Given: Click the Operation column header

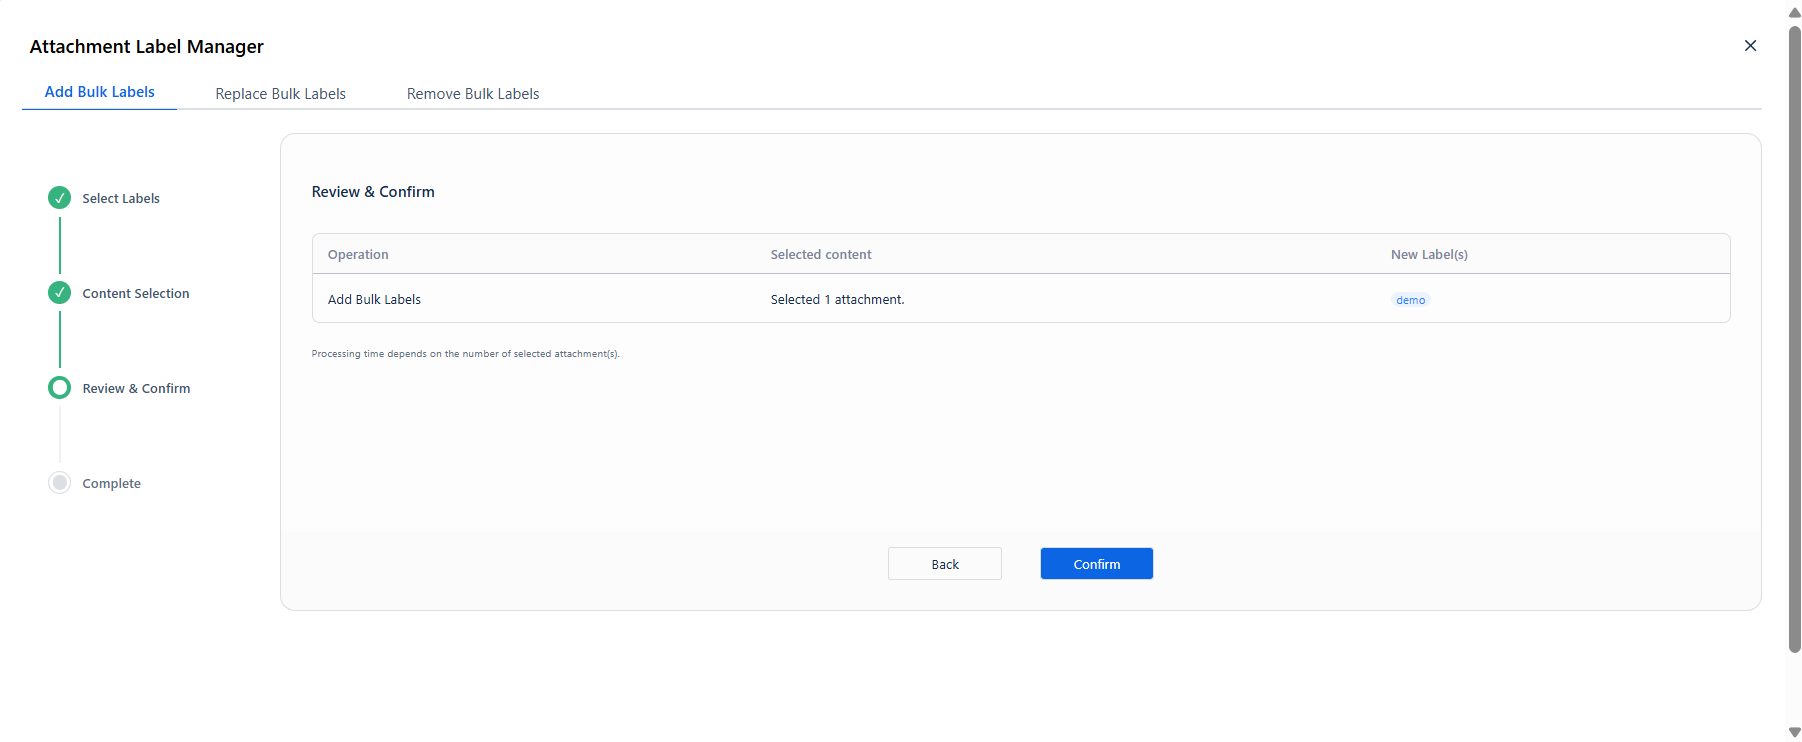Looking at the screenshot, I should [x=358, y=255].
